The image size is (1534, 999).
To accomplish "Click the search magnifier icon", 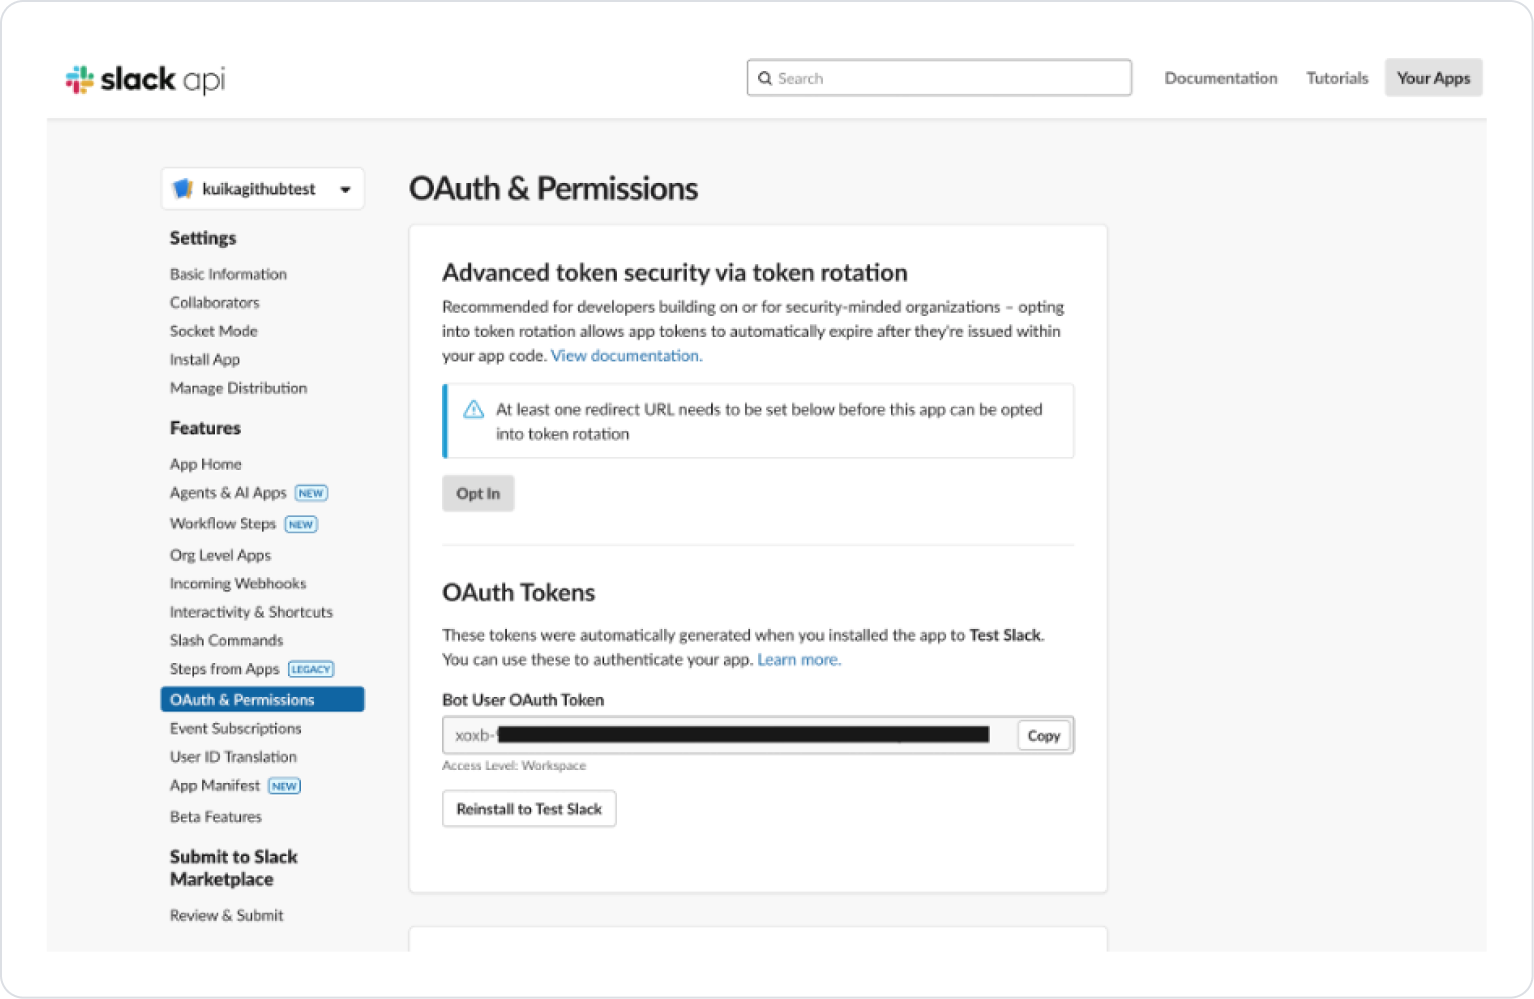I will pos(765,78).
